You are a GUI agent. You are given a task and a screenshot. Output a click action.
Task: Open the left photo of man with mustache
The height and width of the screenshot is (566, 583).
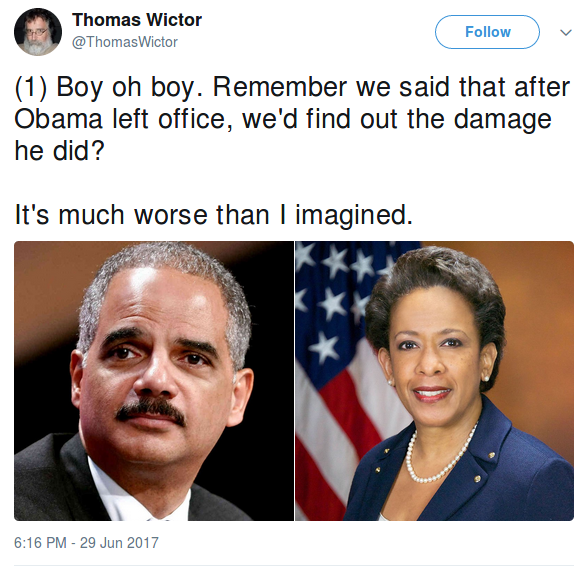click(154, 381)
